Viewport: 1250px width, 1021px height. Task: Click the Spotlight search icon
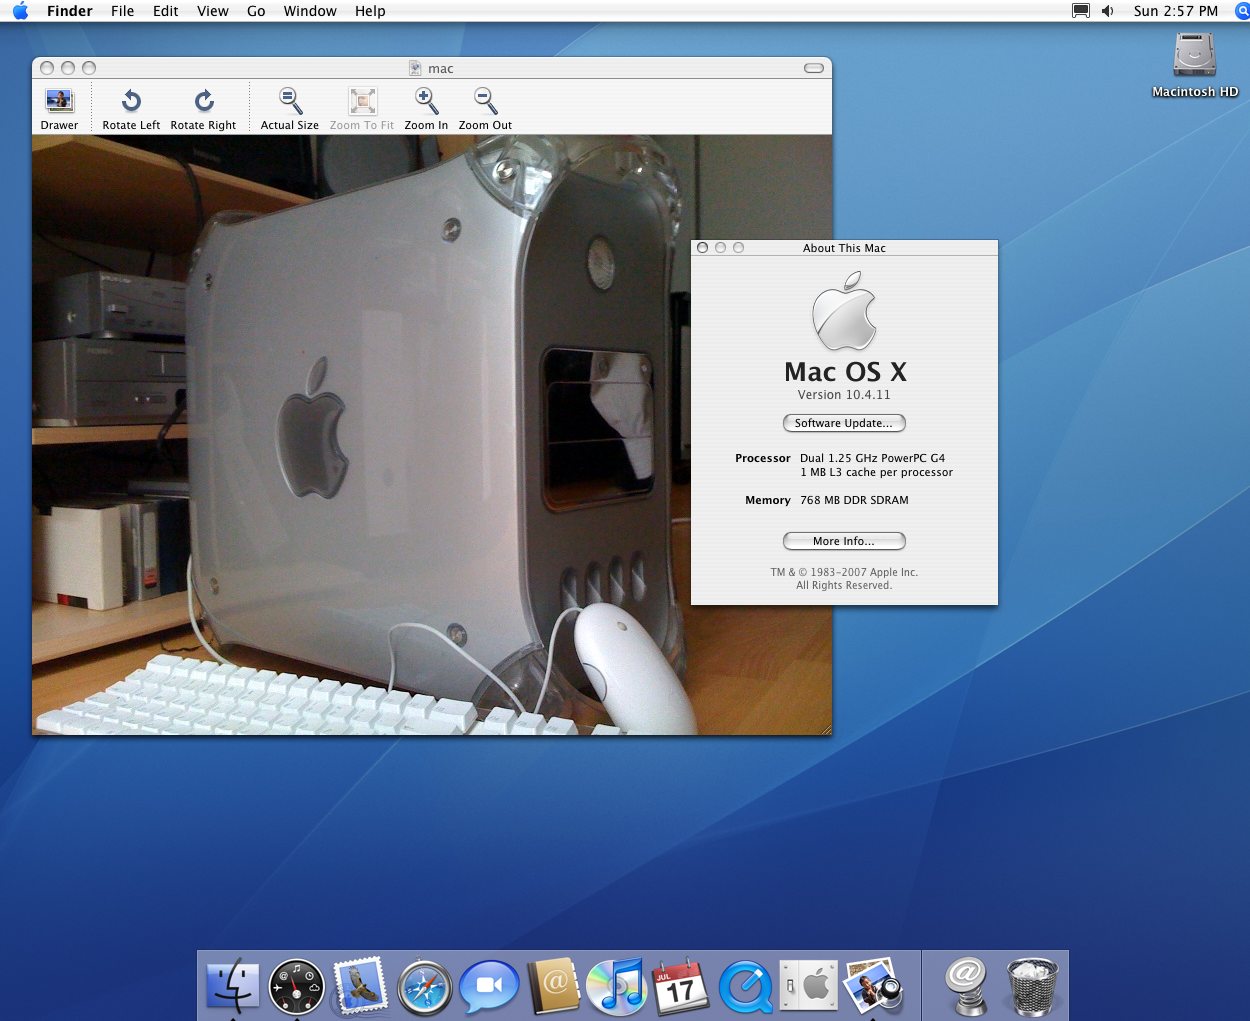tap(1241, 11)
